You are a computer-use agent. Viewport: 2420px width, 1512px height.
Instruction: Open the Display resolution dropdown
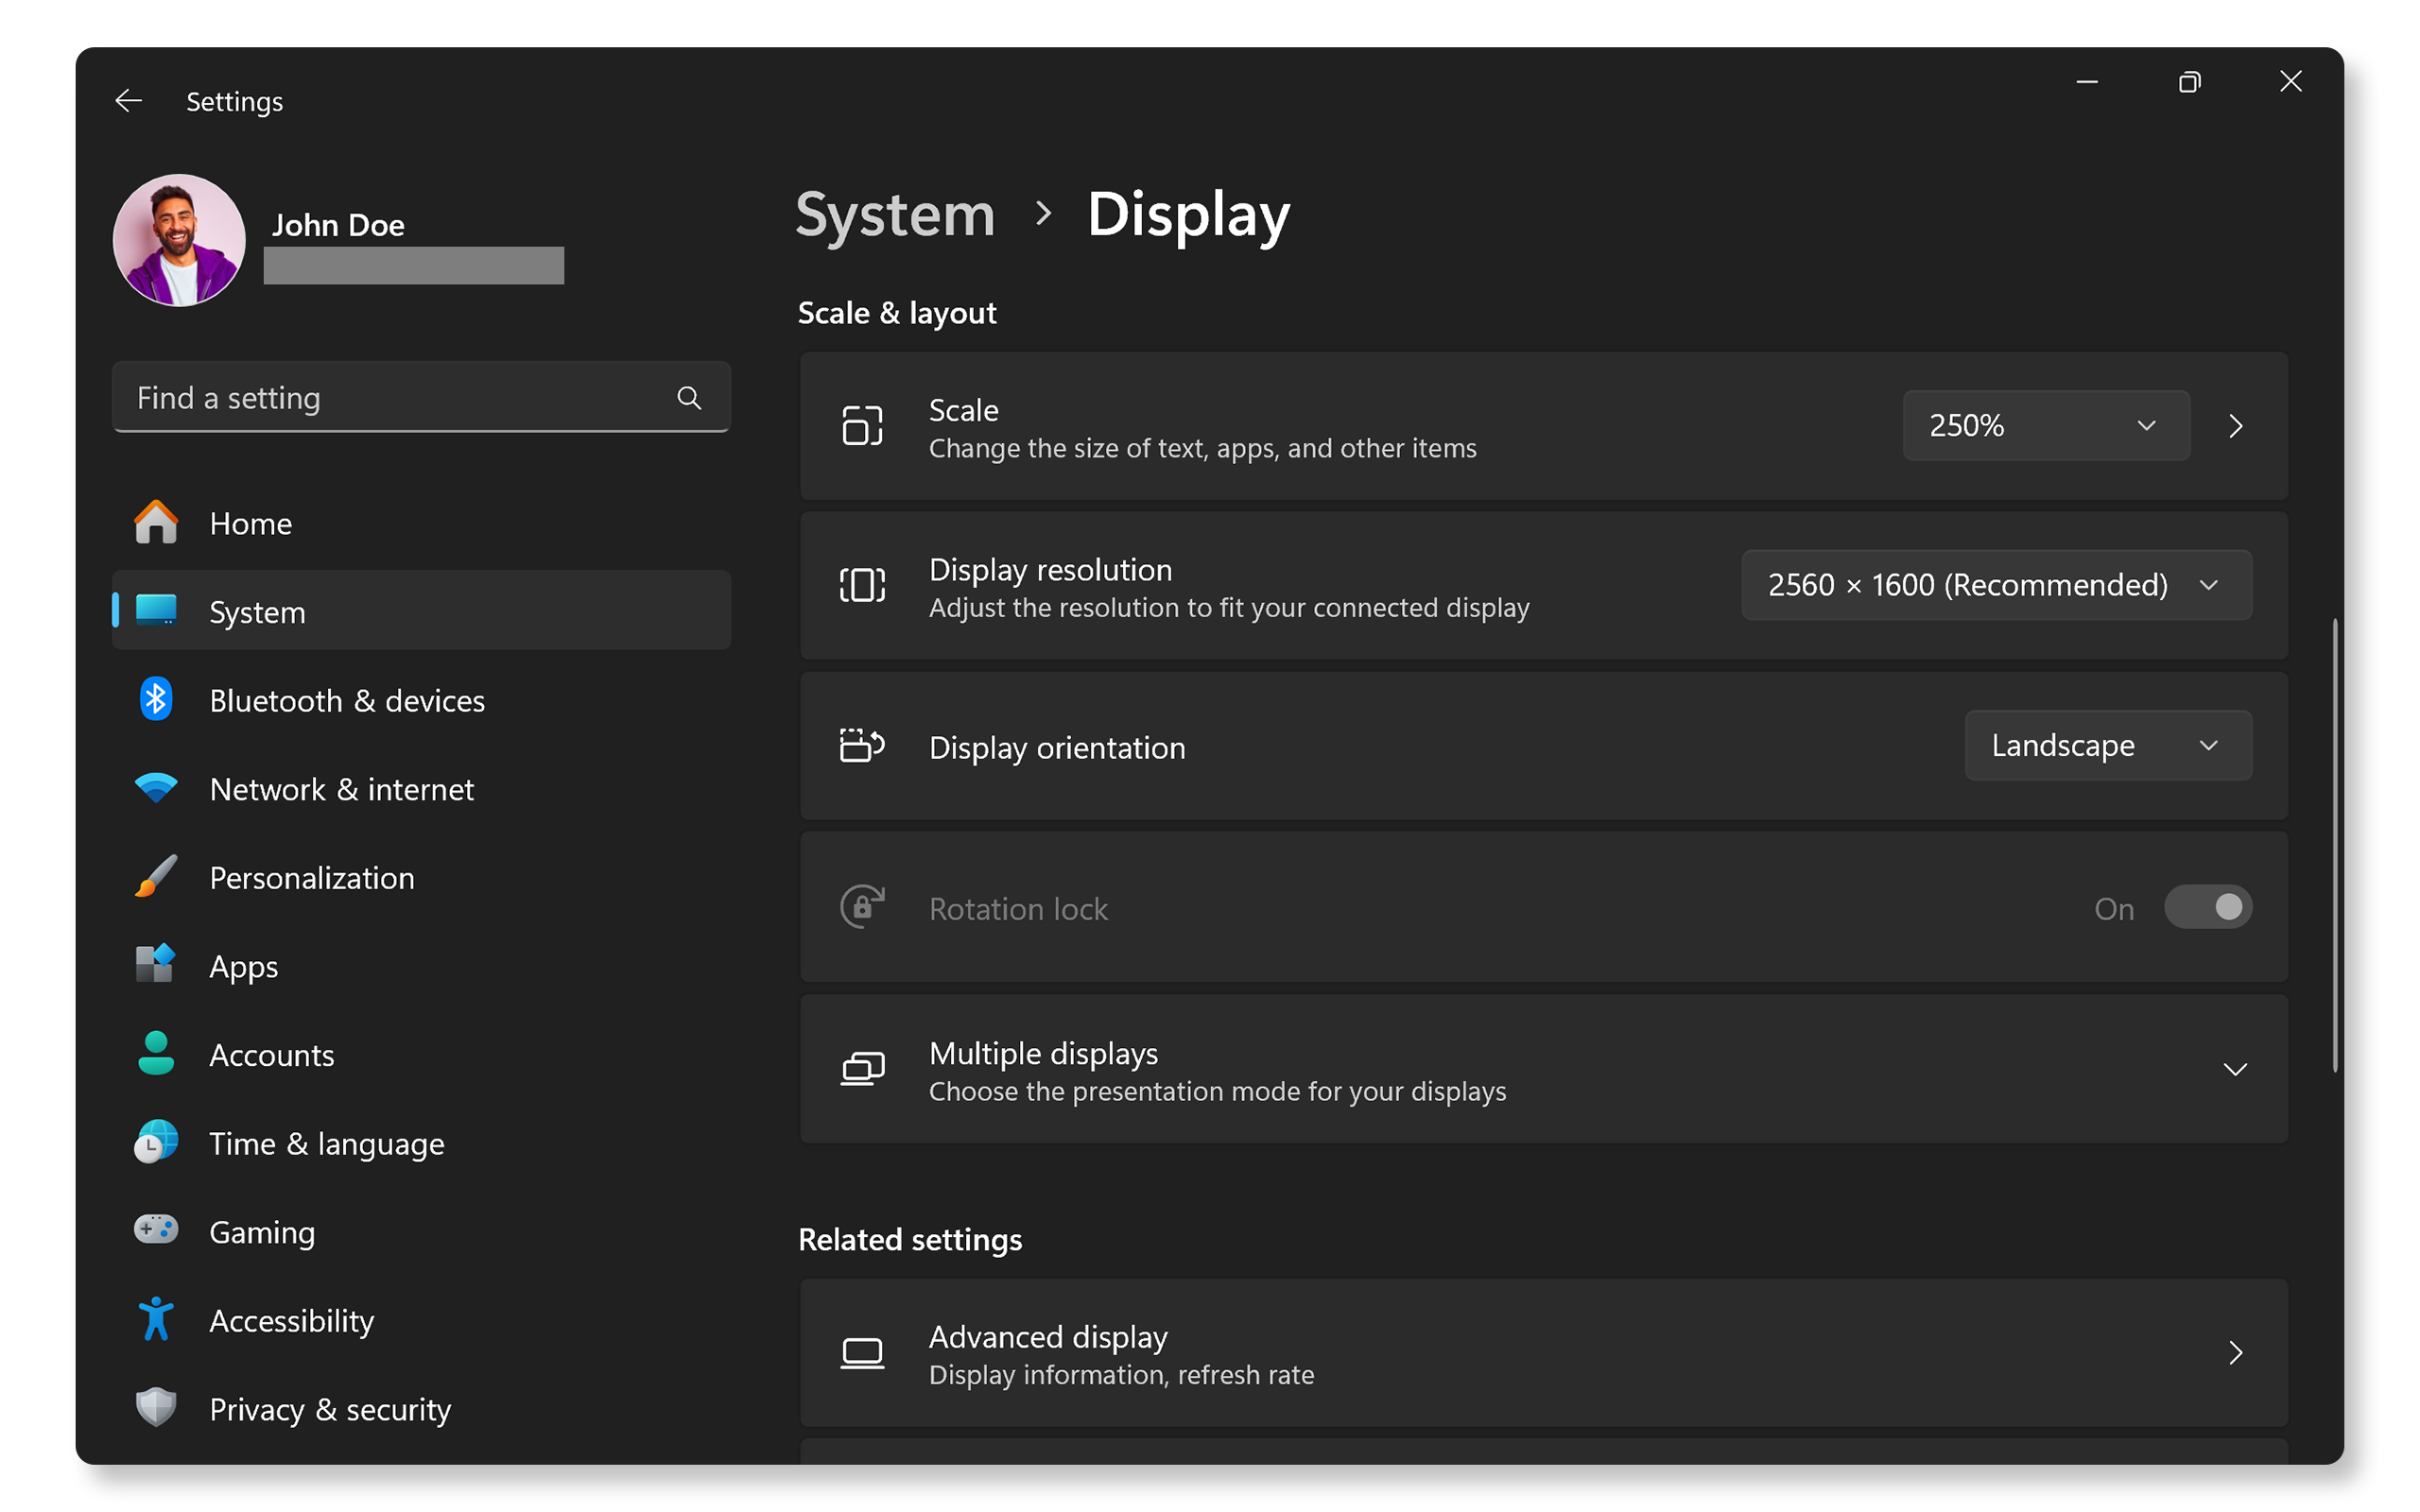click(1995, 585)
